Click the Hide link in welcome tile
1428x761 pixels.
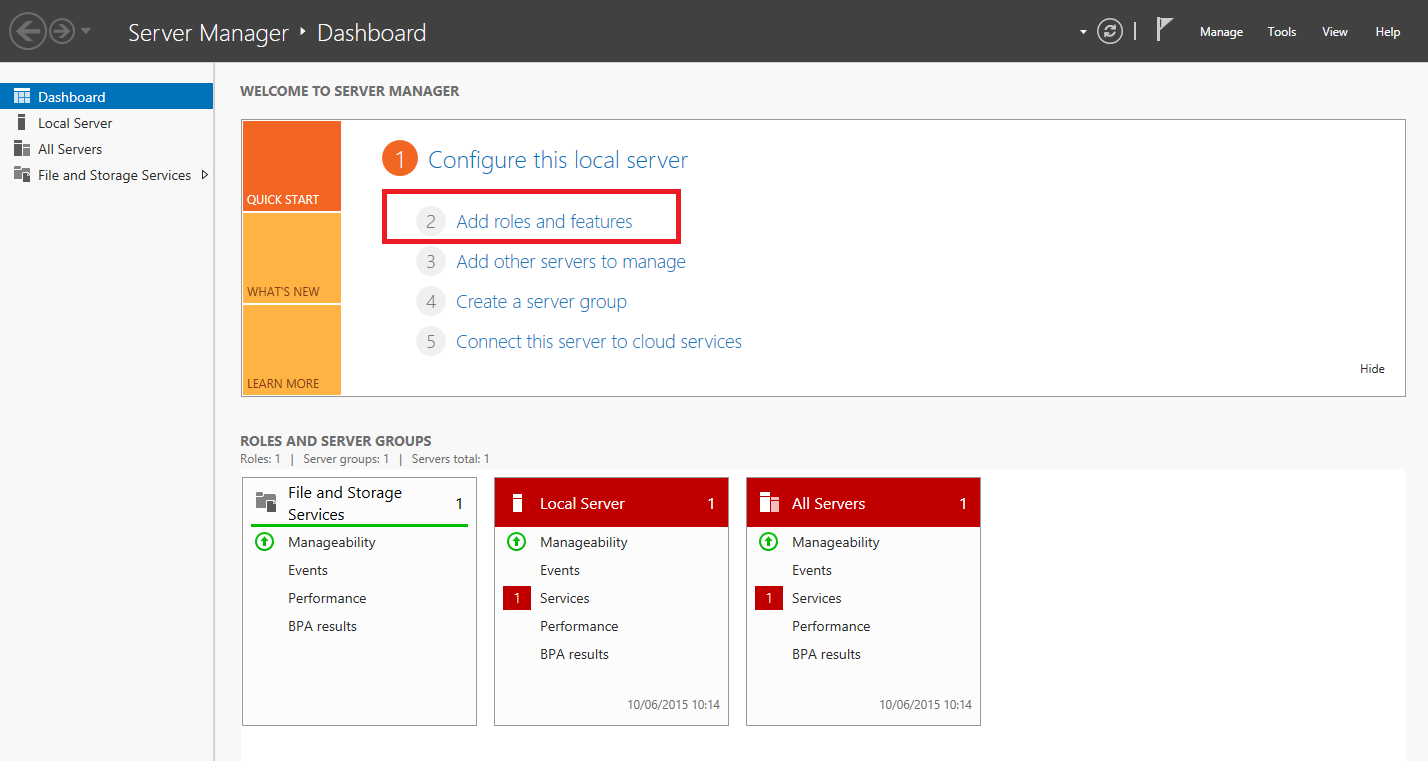1372,369
